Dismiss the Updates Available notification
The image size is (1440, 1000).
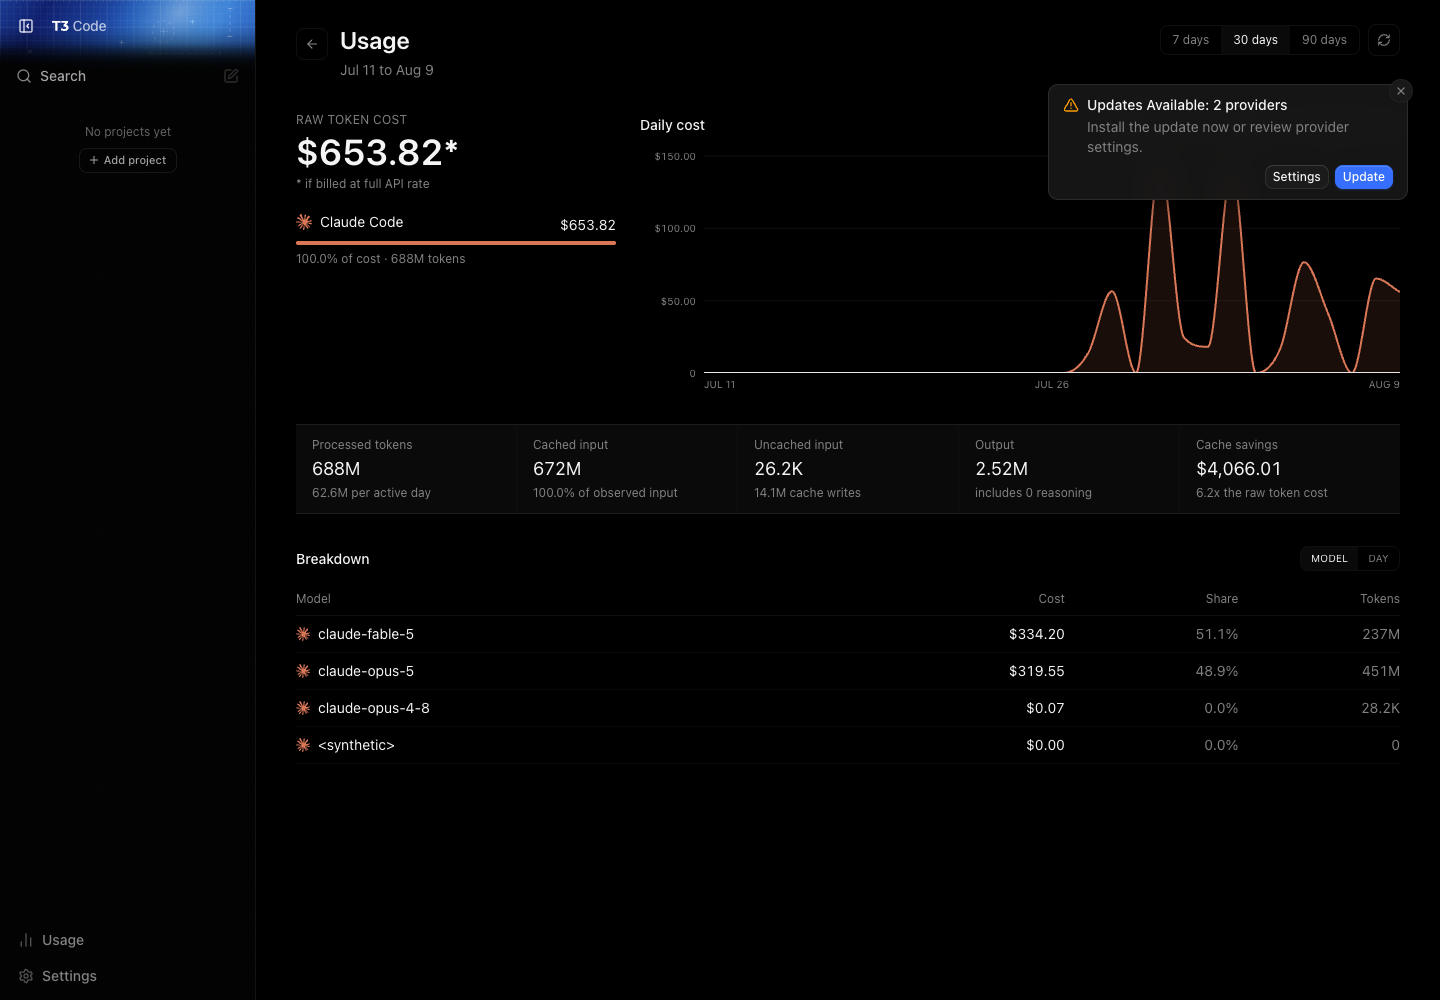1401,91
